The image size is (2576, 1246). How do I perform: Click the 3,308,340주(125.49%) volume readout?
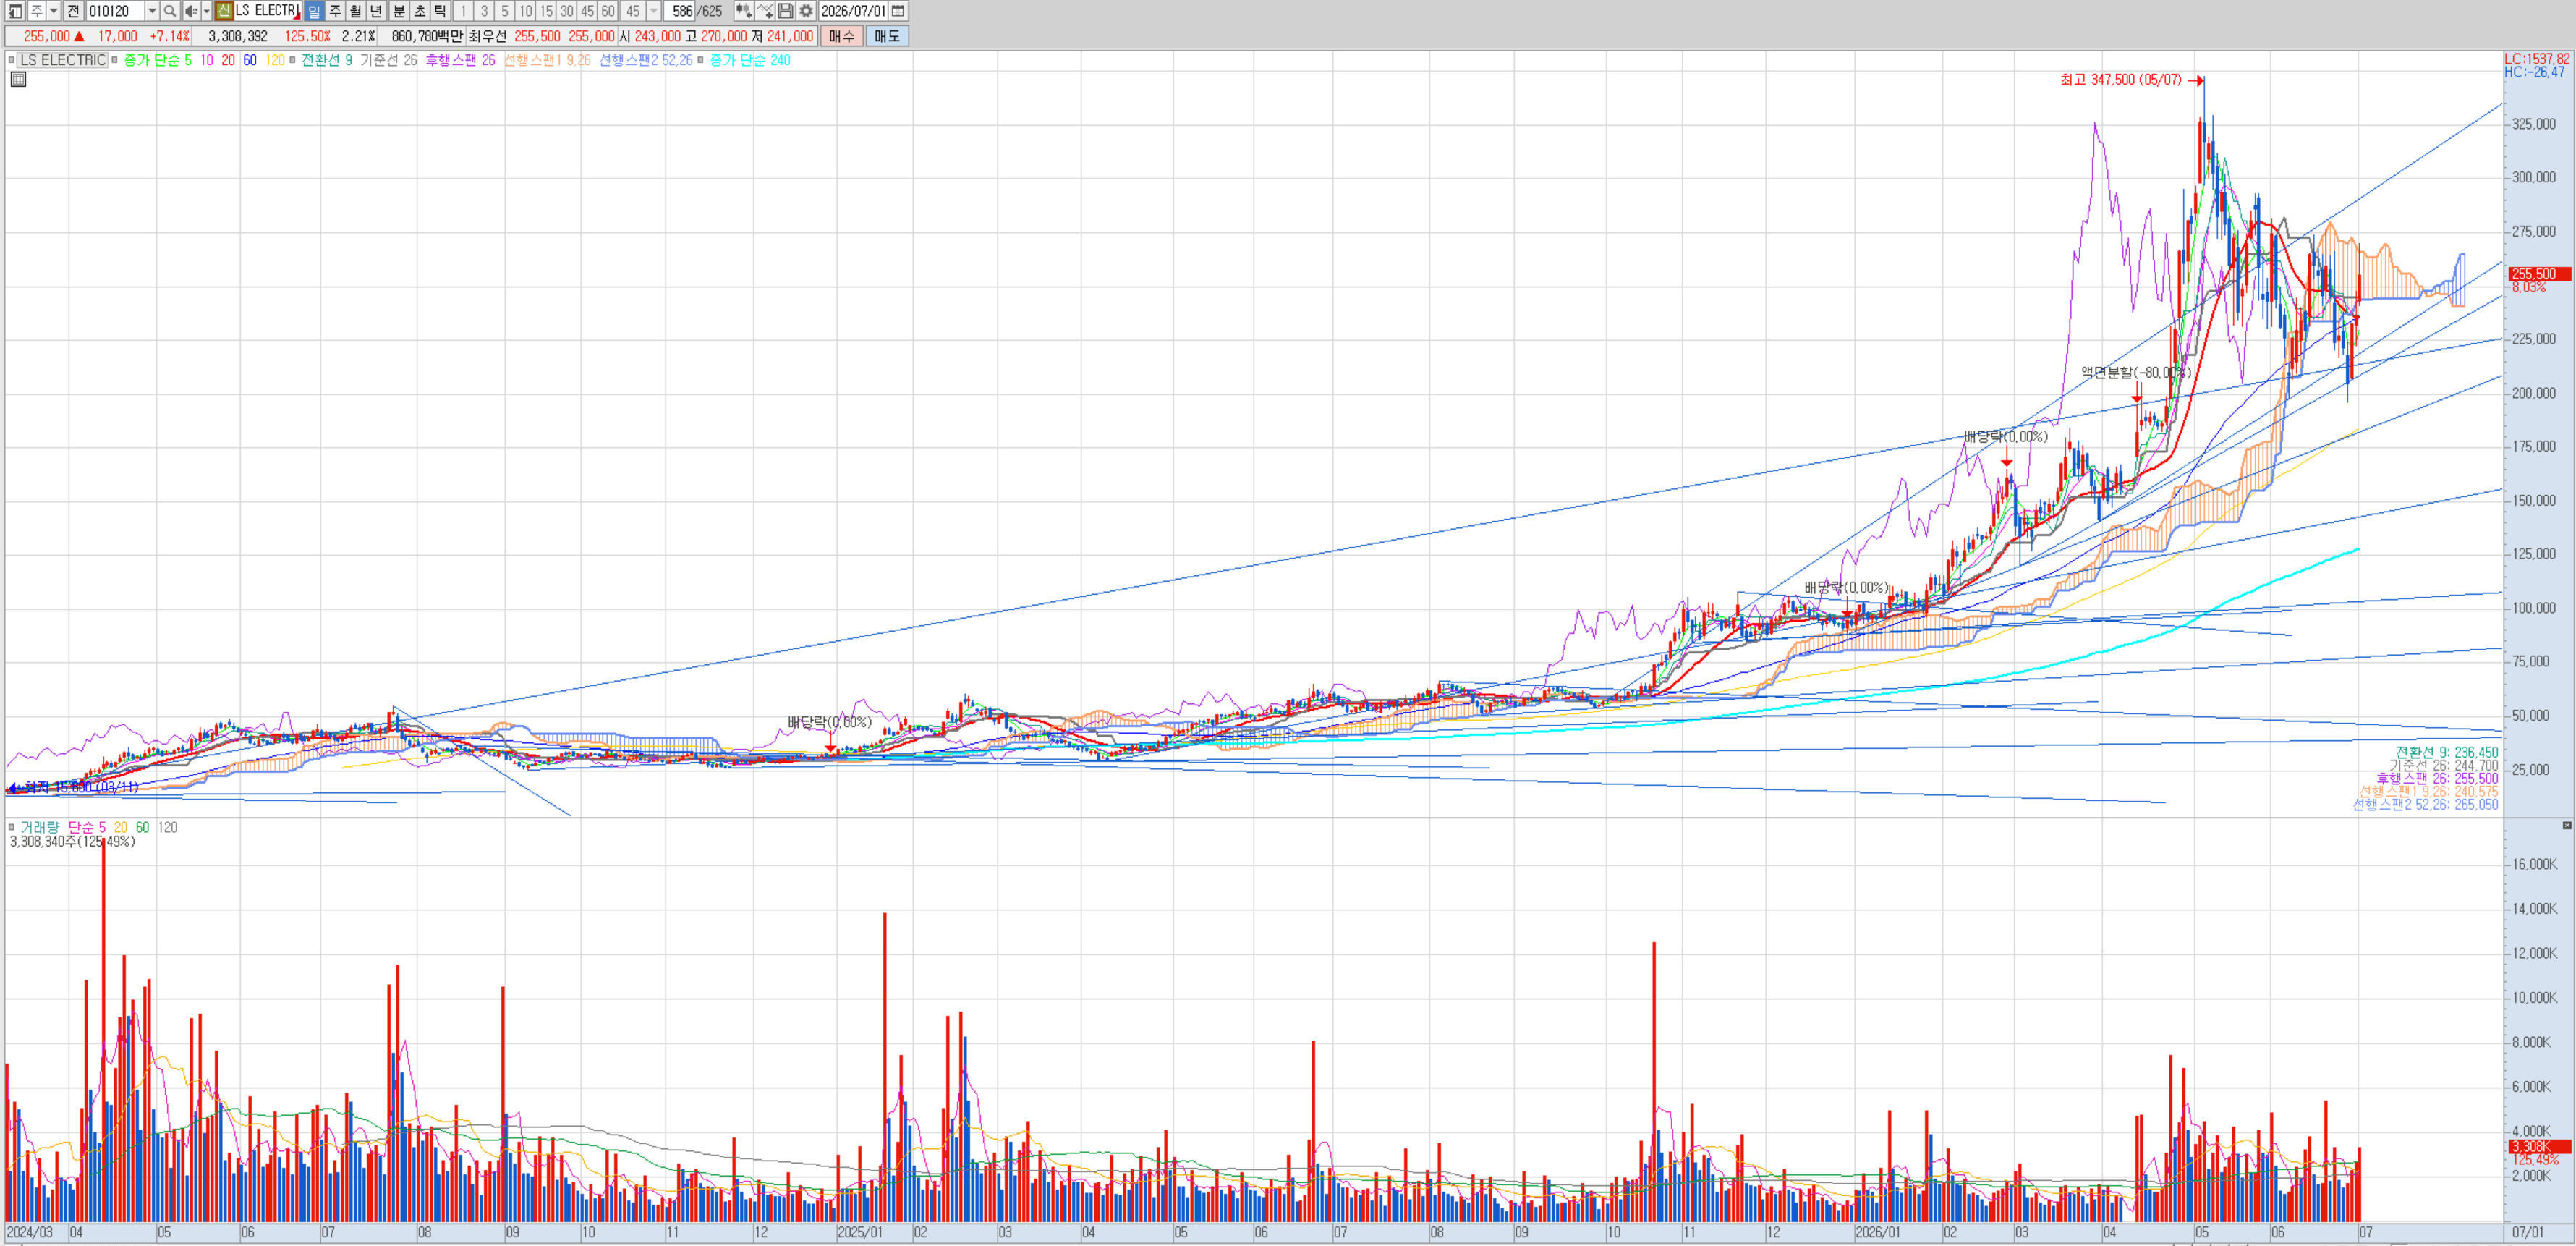72,842
